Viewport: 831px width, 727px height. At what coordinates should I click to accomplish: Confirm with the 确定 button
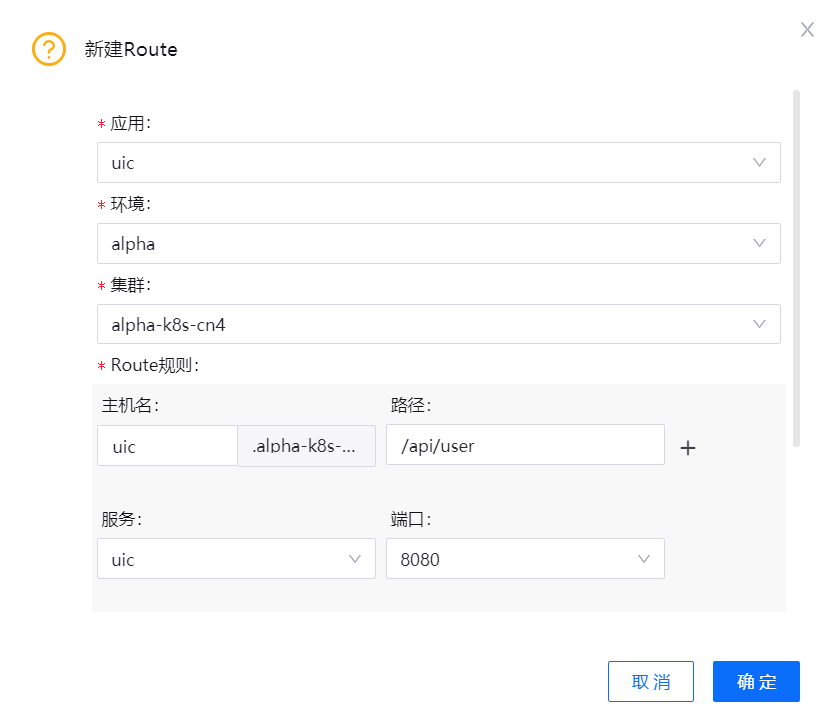point(756,682)
